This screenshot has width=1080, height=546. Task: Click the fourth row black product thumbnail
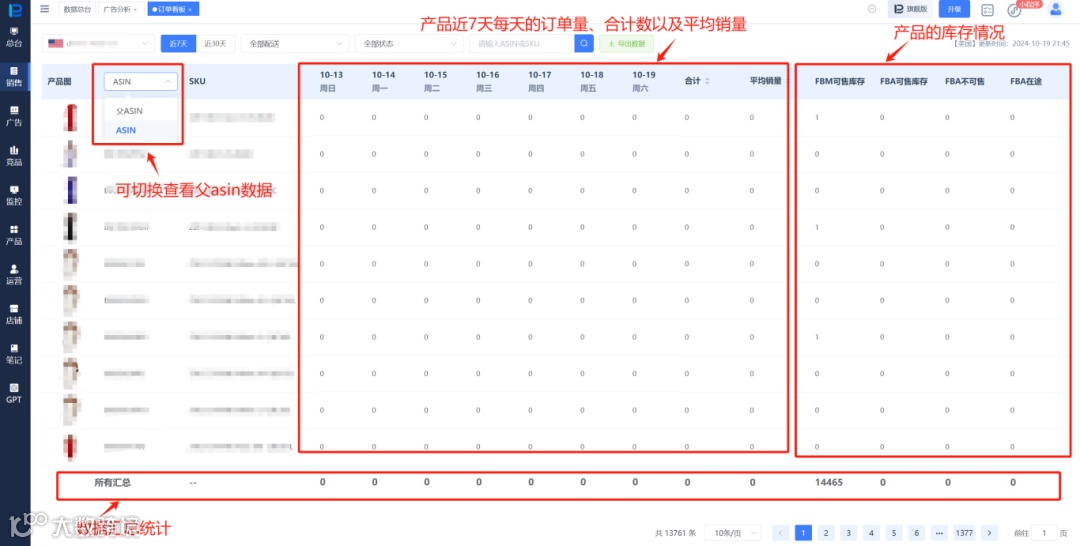(x=70, y=227)
